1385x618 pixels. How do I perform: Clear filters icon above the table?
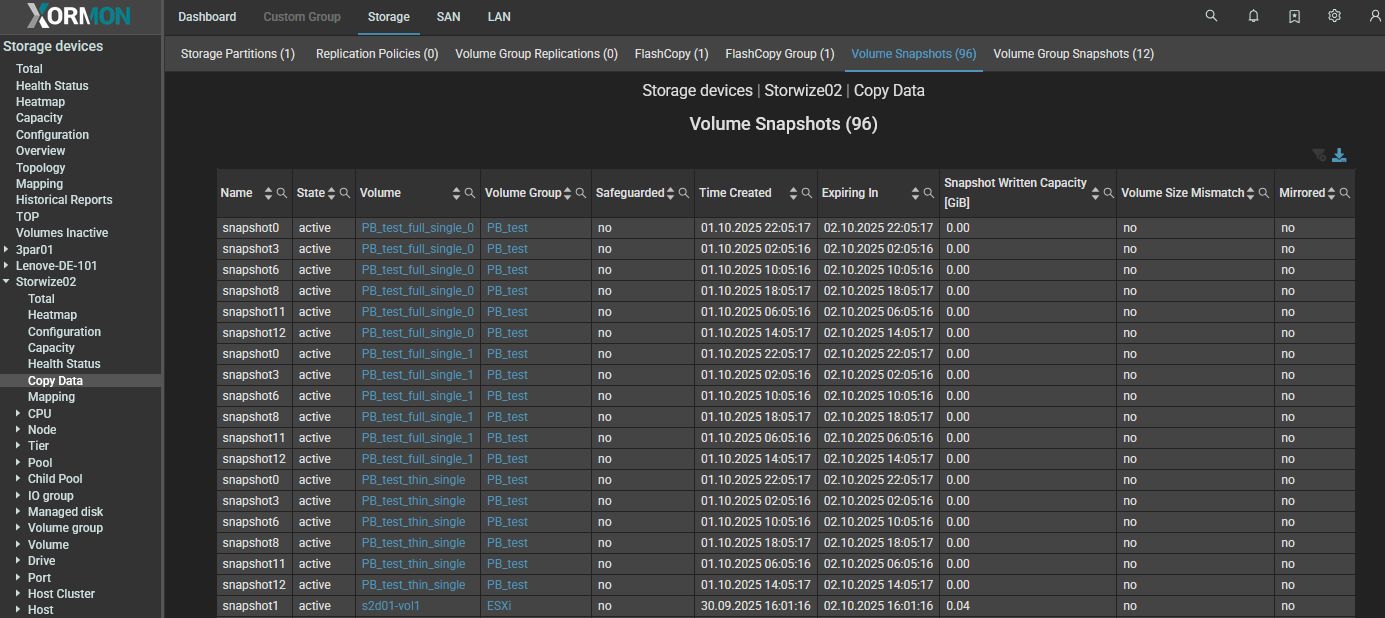point(1319,155)
